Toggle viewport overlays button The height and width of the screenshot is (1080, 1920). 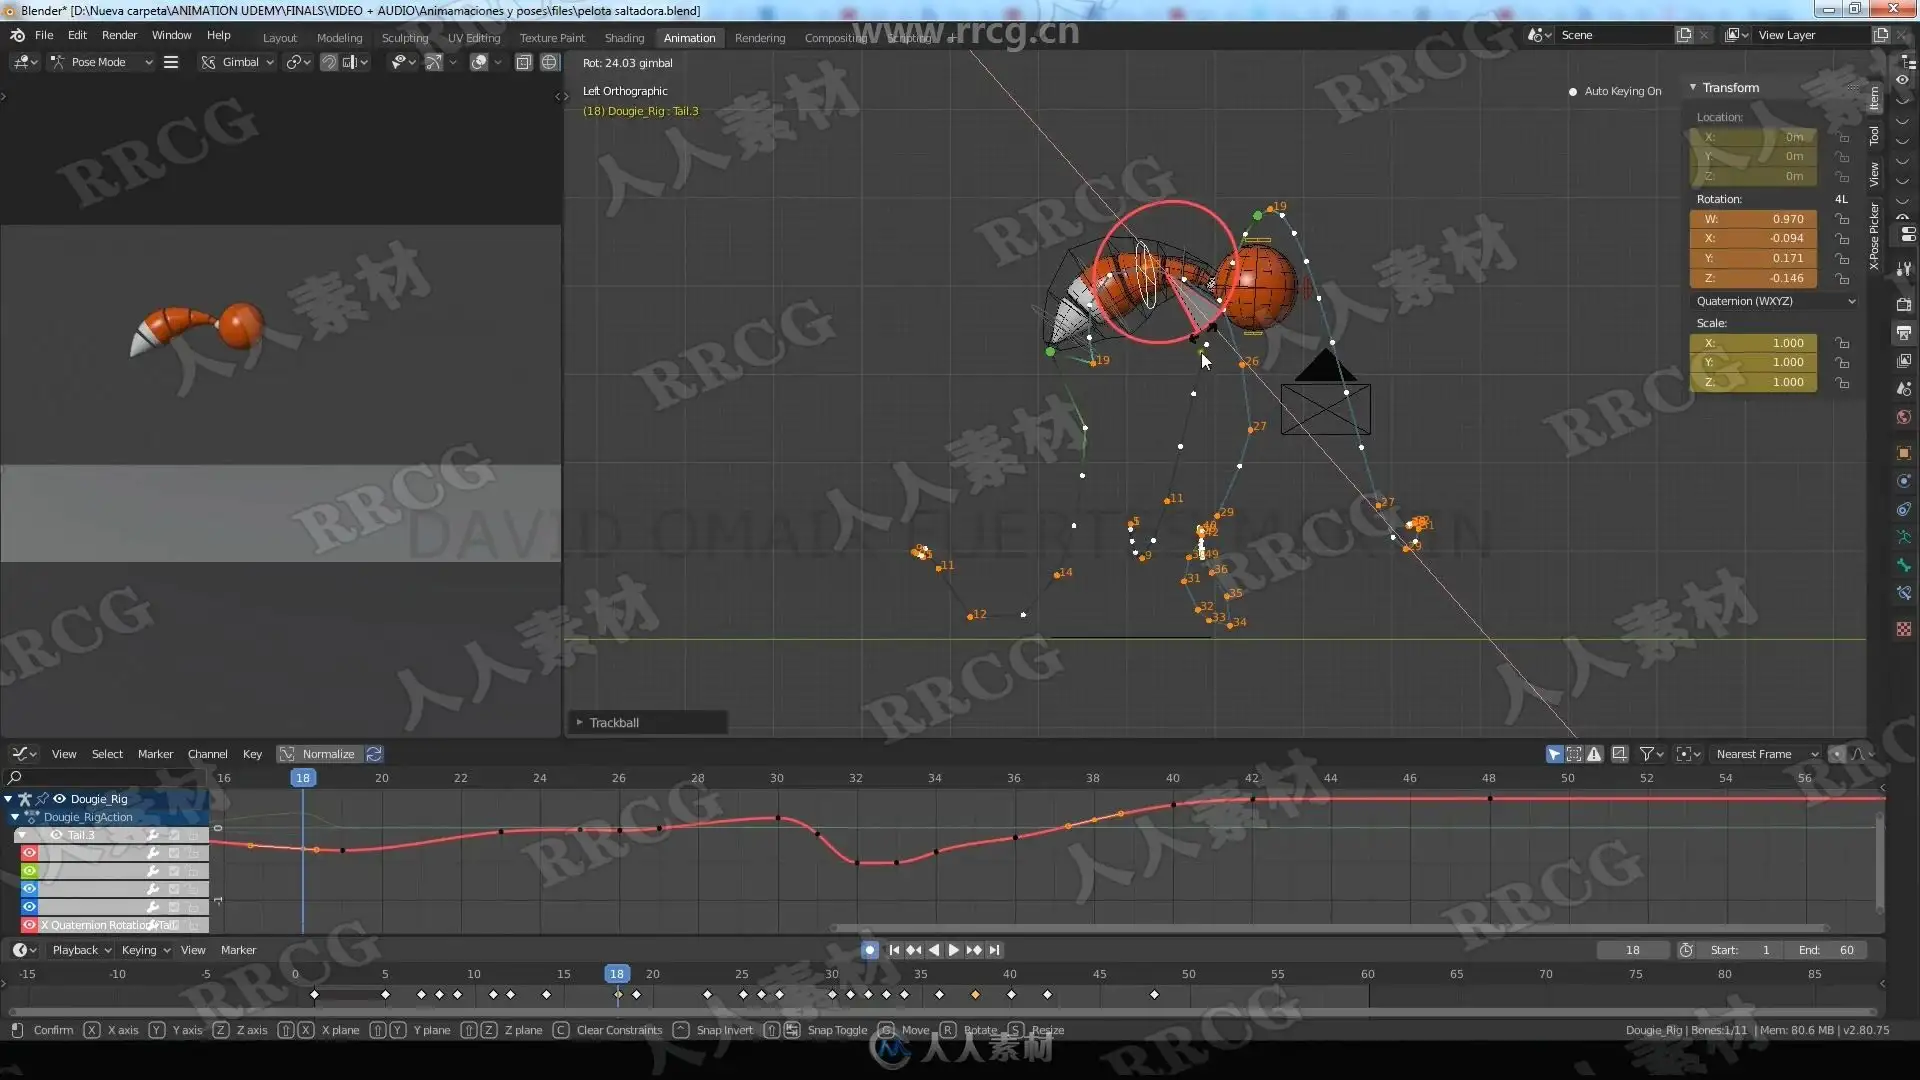click(x=479, y=62)
